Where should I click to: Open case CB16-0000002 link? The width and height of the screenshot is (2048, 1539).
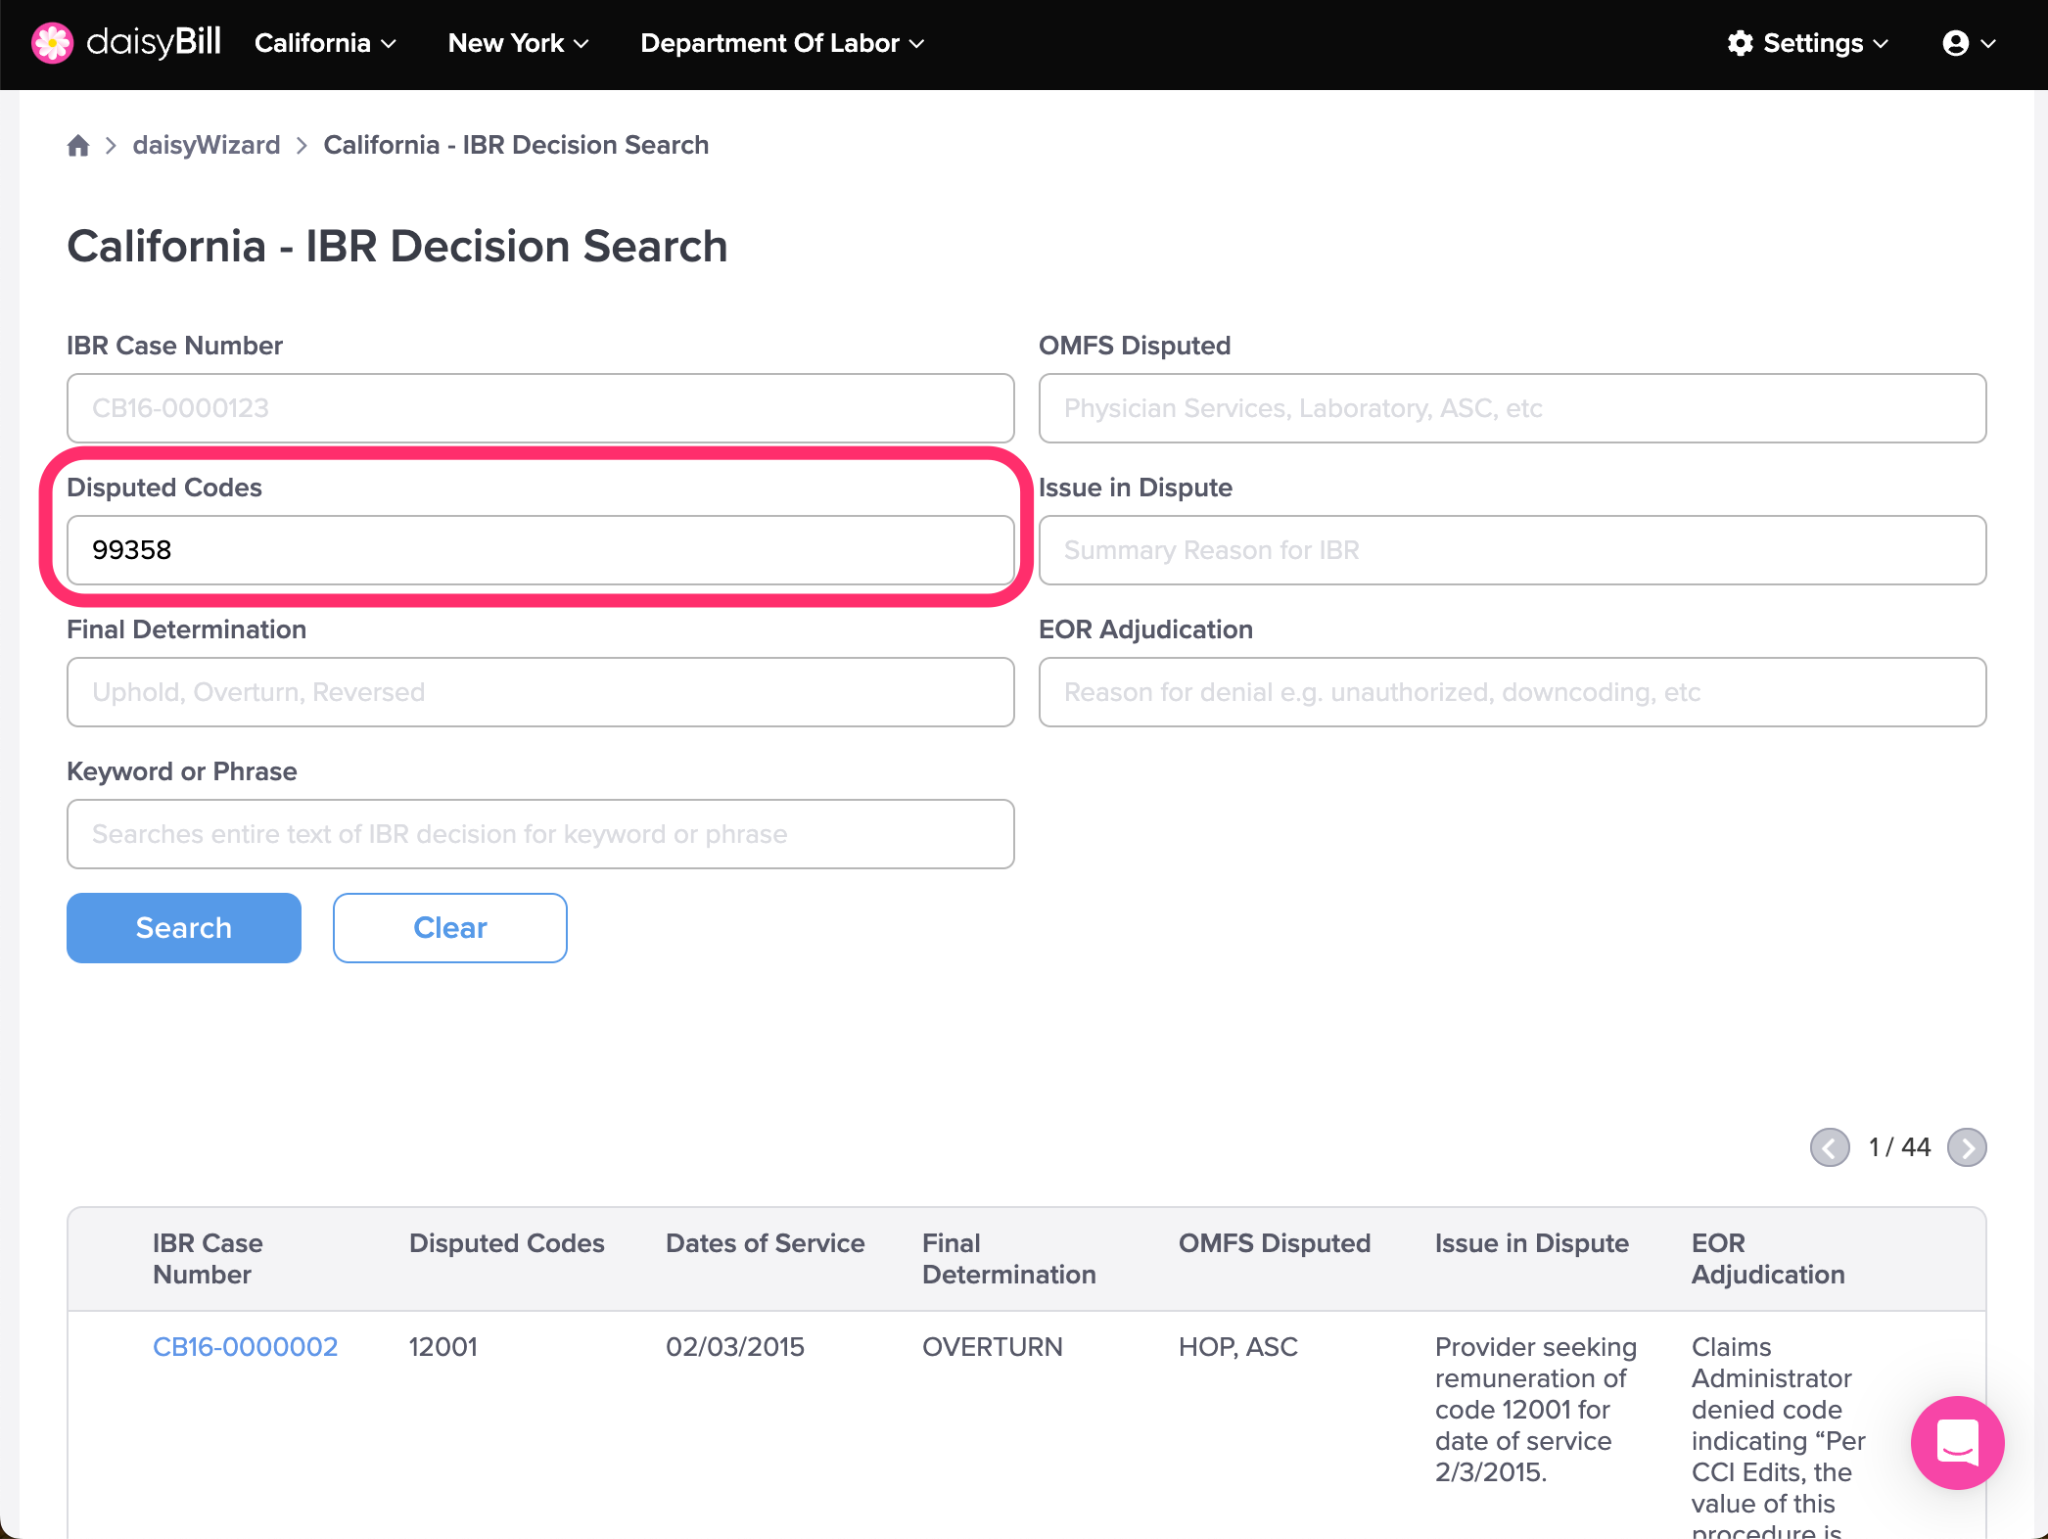pos(245,1346)
